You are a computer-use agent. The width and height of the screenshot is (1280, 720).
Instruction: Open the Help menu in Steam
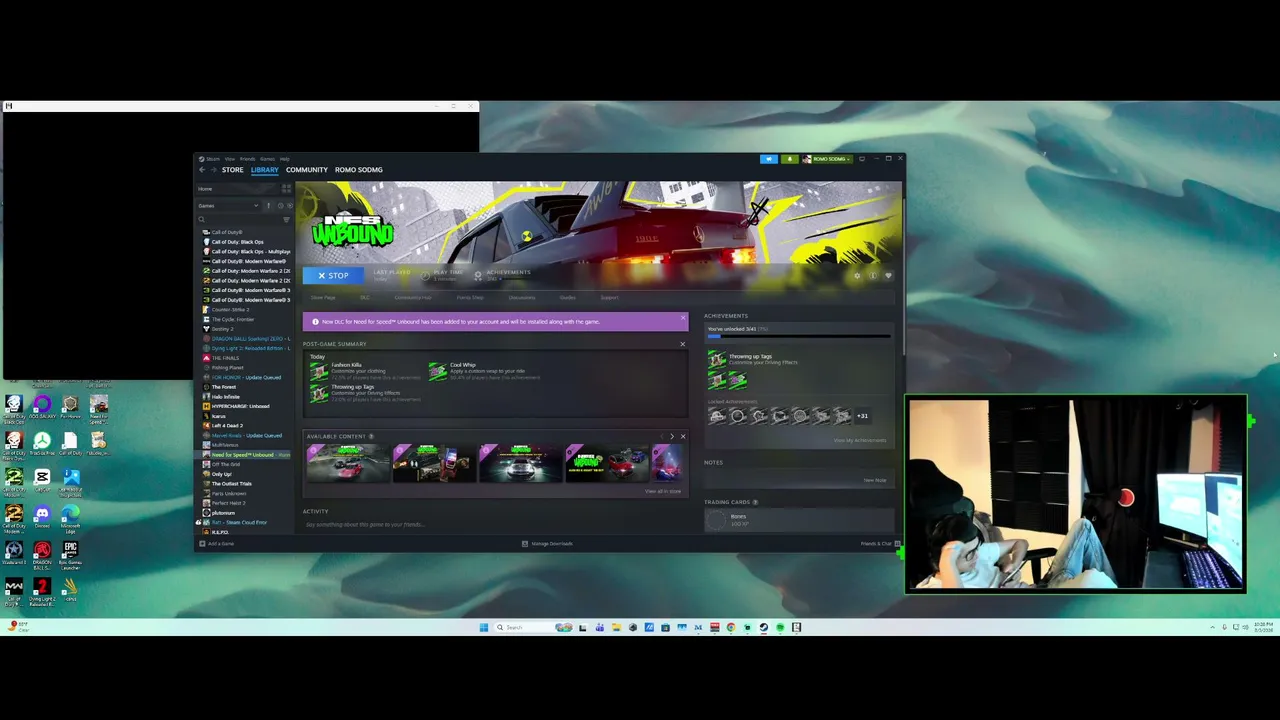click(x=284, y=159)
